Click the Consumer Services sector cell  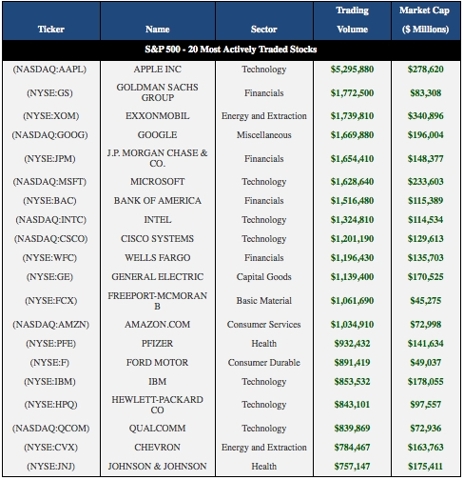tap(264, 324)
